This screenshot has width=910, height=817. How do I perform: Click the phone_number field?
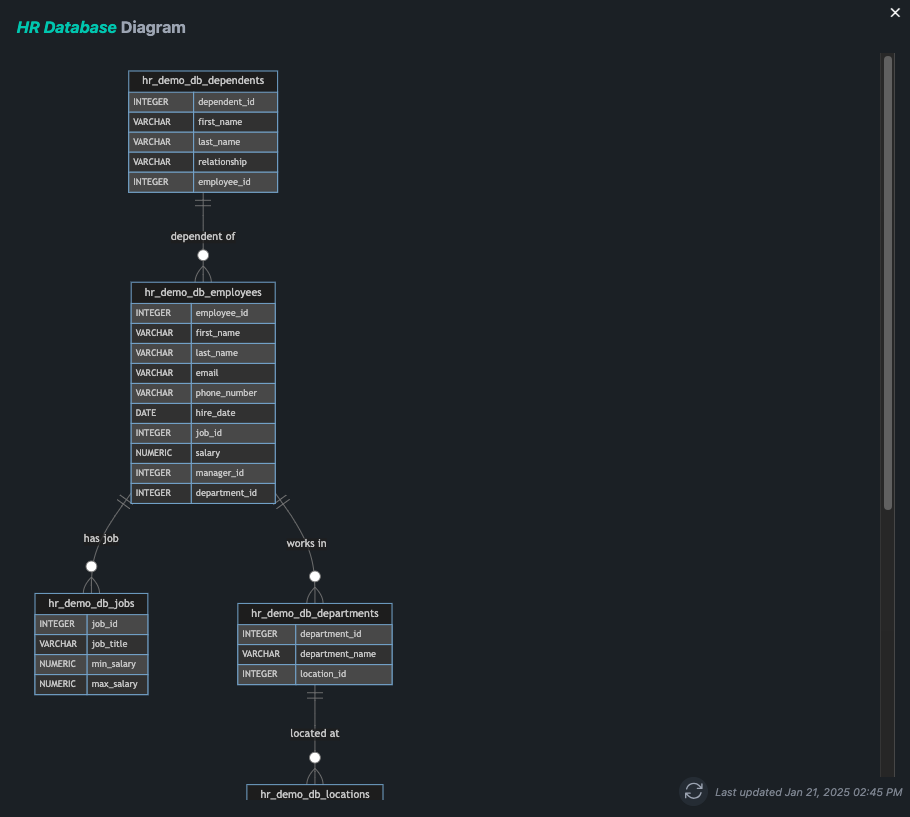click(x=233, y=393)
